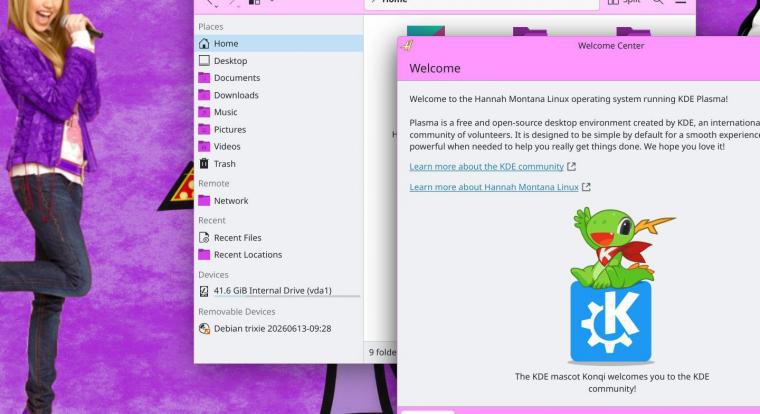The width and height of the screenshot is (760, 414).
Task: Open the Music folder from sidebar
Action: coord(279,112)
